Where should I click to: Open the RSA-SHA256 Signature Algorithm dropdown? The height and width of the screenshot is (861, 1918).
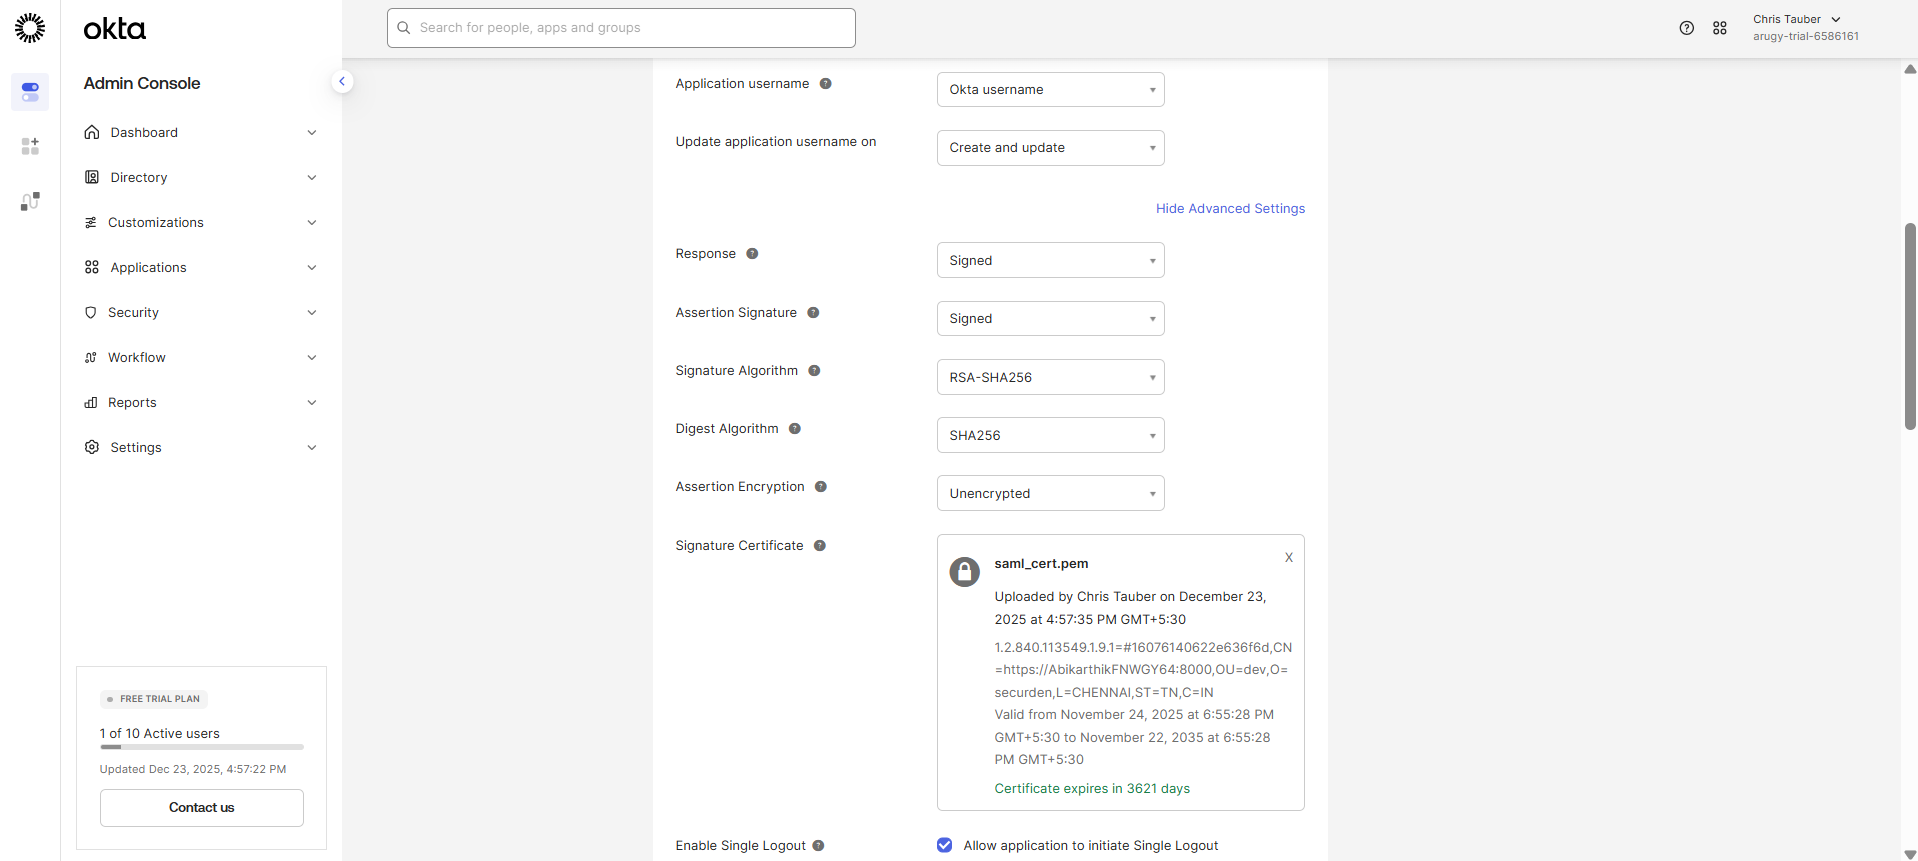click(x=1051, y=377)
